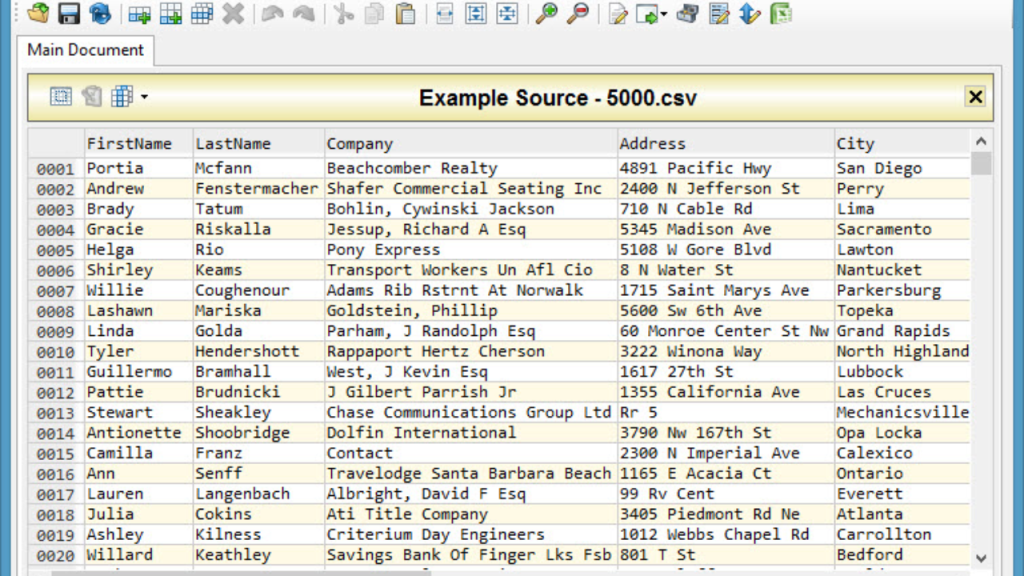Screen dimensions: 1024x576
Task: Click the grayed document icon in source header
Action: point(91,97)
